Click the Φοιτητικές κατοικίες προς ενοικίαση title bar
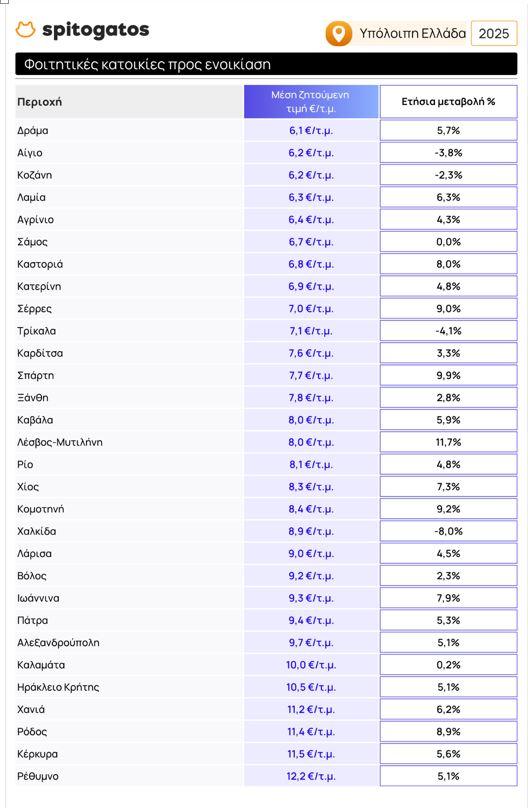 266,64
